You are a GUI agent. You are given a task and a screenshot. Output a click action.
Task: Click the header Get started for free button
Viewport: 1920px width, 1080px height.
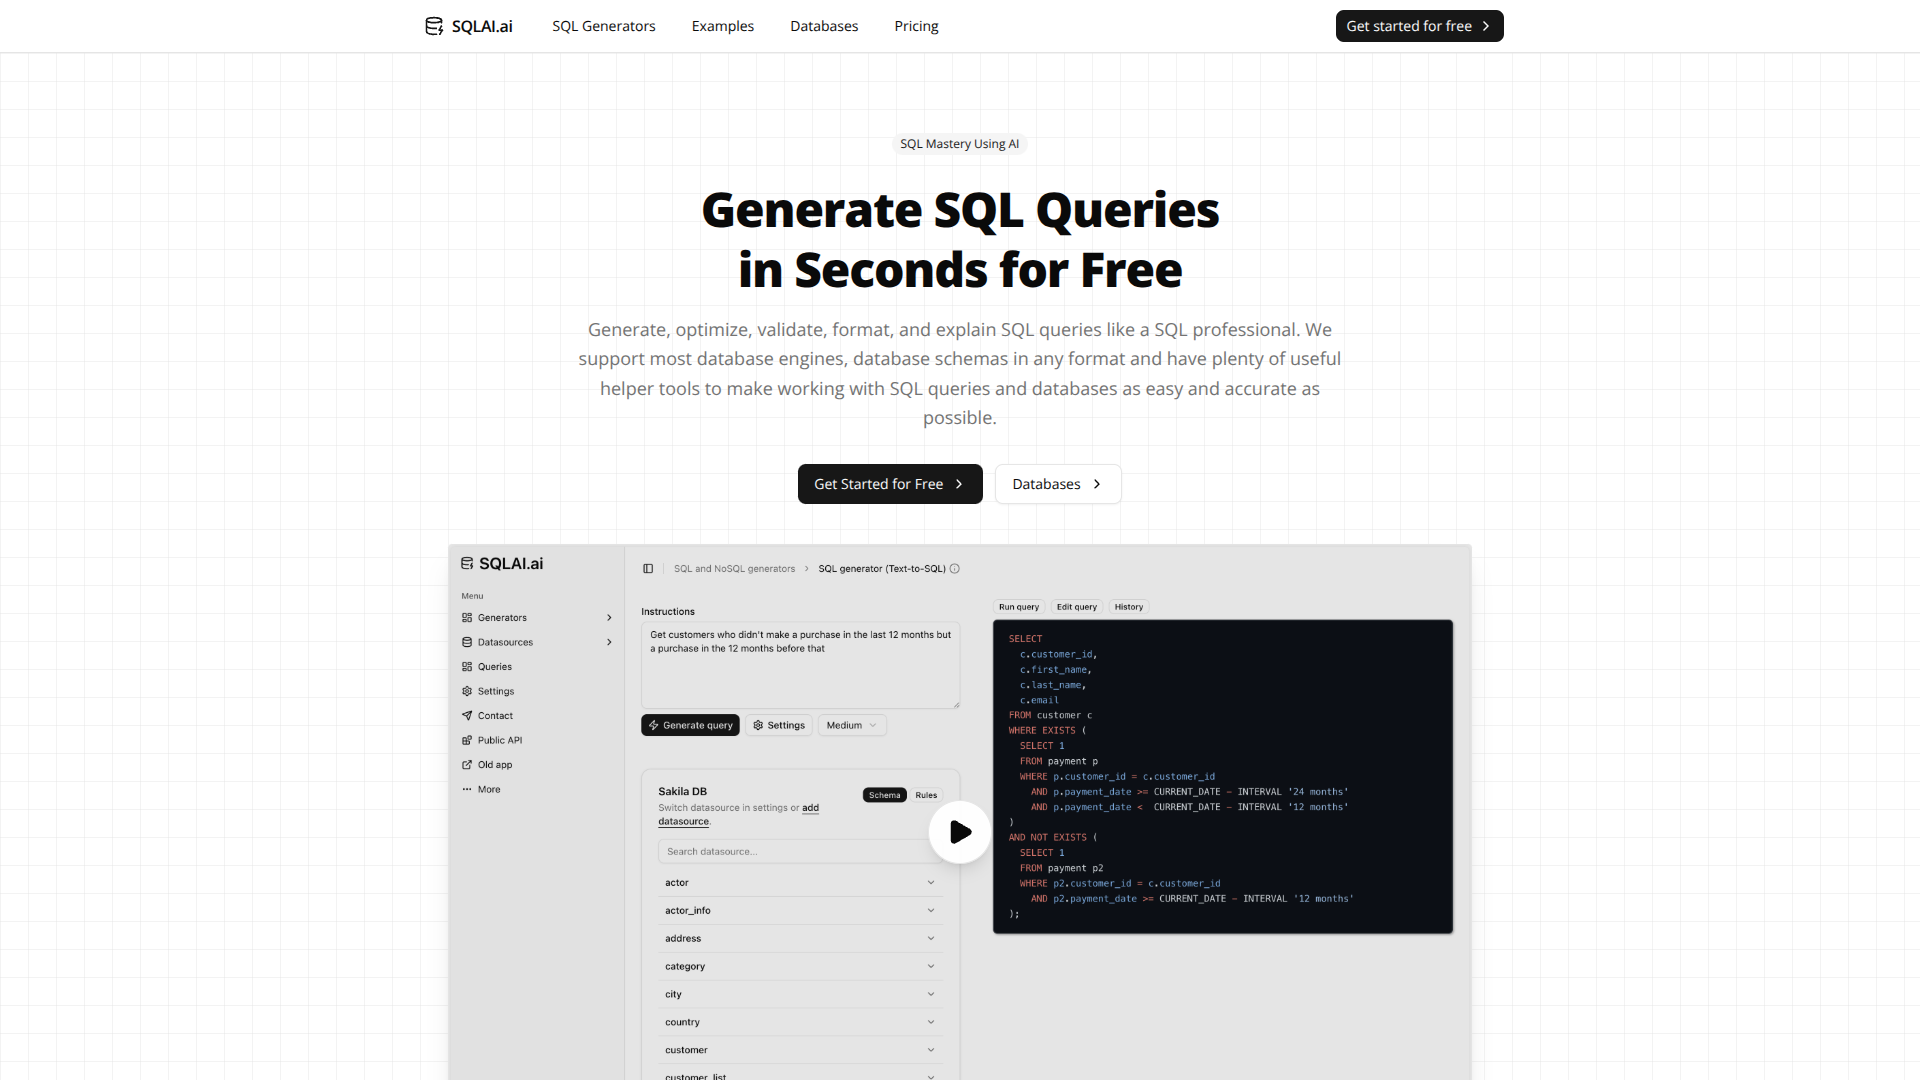pyautogui.click(x=1419, y=26)
